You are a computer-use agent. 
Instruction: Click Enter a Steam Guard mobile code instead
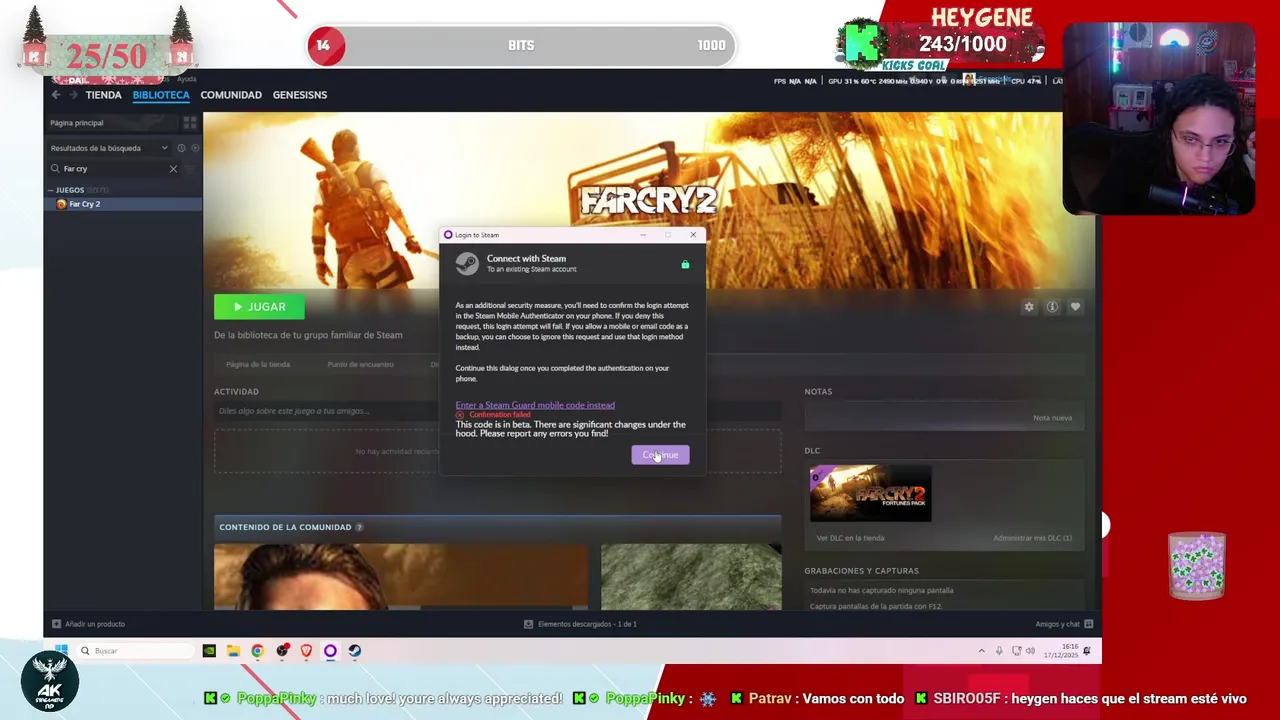tap(535, 405)
